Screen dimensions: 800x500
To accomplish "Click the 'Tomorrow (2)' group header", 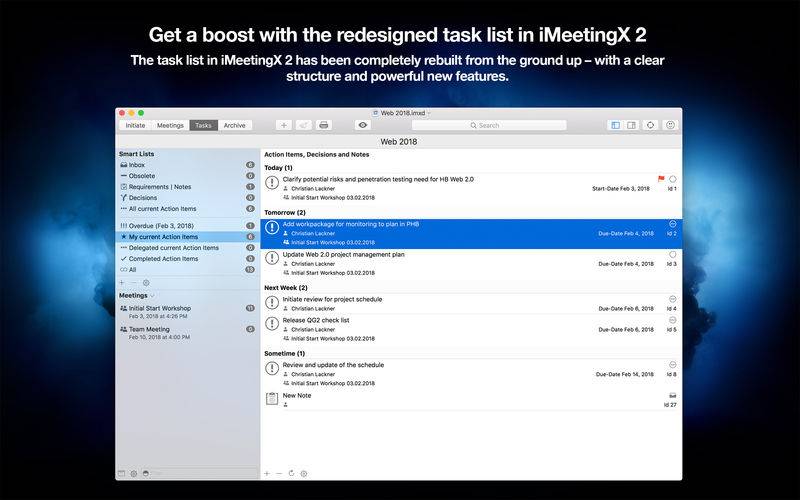I will click(x=285, y=212).
